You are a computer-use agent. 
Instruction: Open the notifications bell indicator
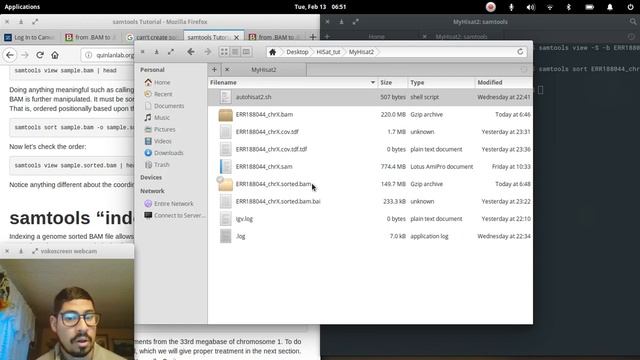click(610, 7)
